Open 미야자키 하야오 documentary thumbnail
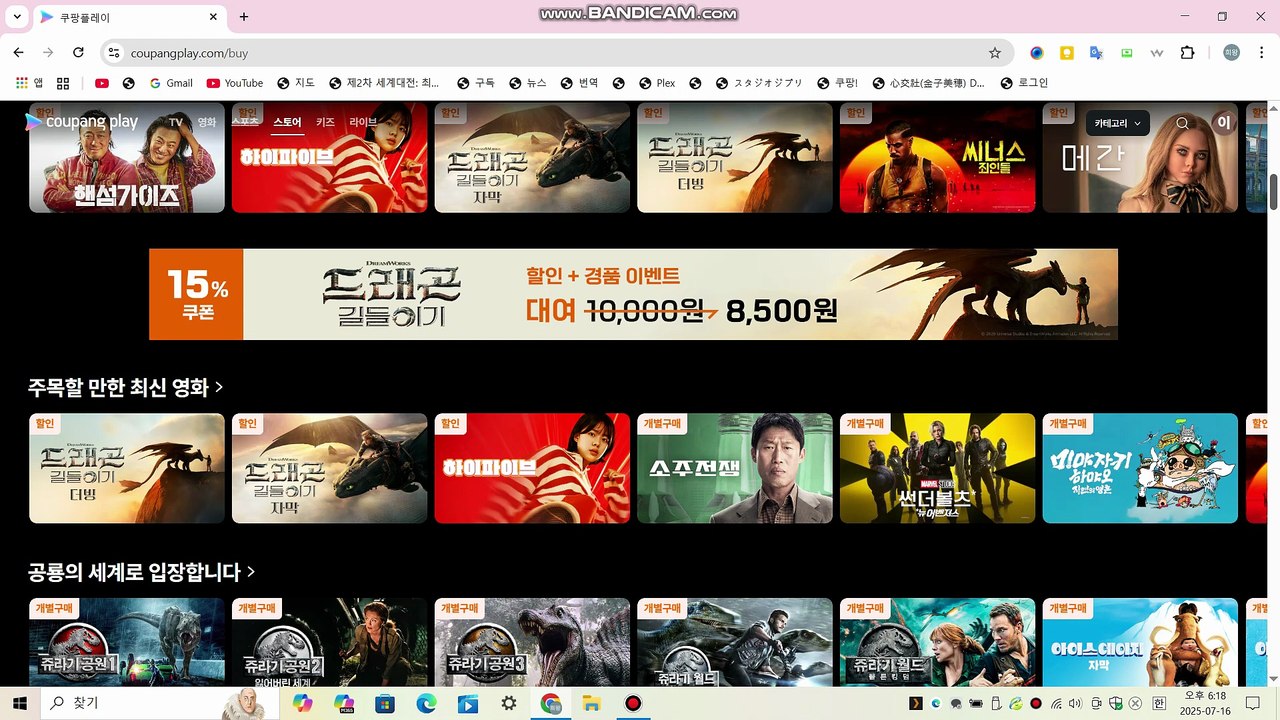Viewport: 1280px width, 720px height. [1140, 468]
